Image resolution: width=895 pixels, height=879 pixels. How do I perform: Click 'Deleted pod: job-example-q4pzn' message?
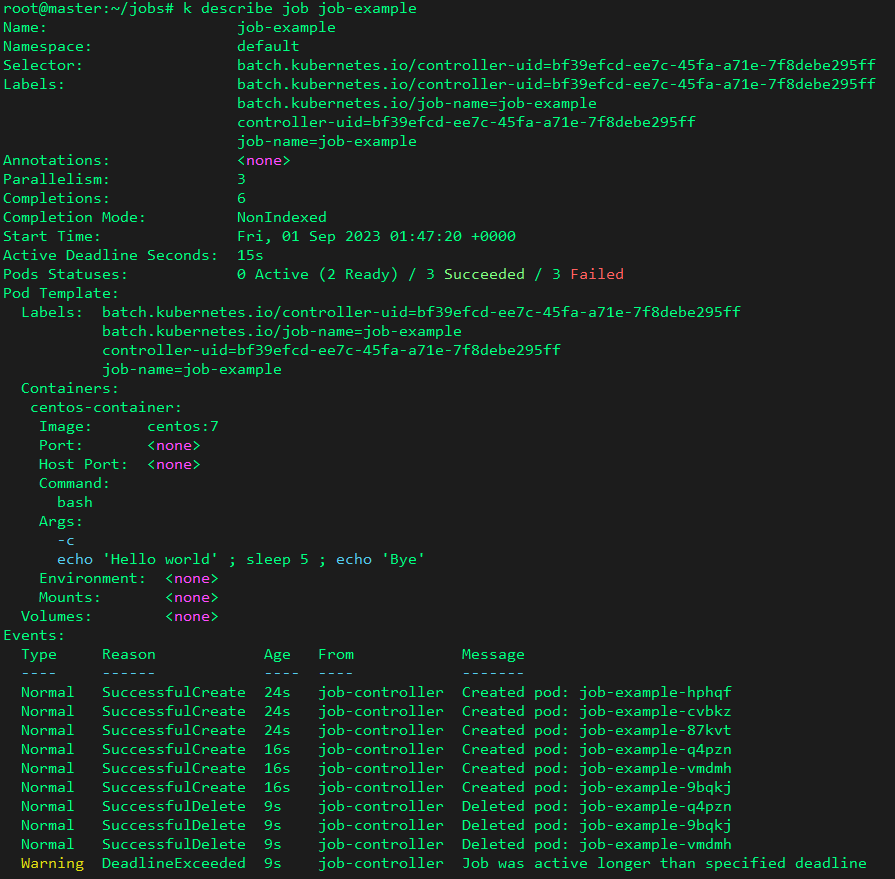(596, 807)
